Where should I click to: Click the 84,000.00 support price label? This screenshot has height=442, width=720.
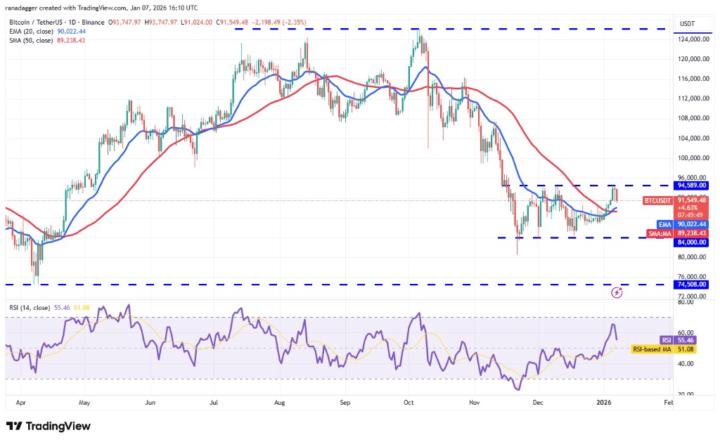[x=691, y=242]
